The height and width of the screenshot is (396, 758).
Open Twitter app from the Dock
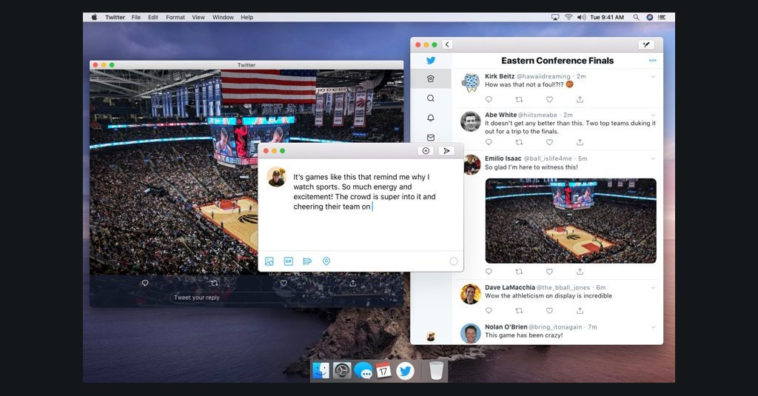pyautogui.click(x=405, y=371)
